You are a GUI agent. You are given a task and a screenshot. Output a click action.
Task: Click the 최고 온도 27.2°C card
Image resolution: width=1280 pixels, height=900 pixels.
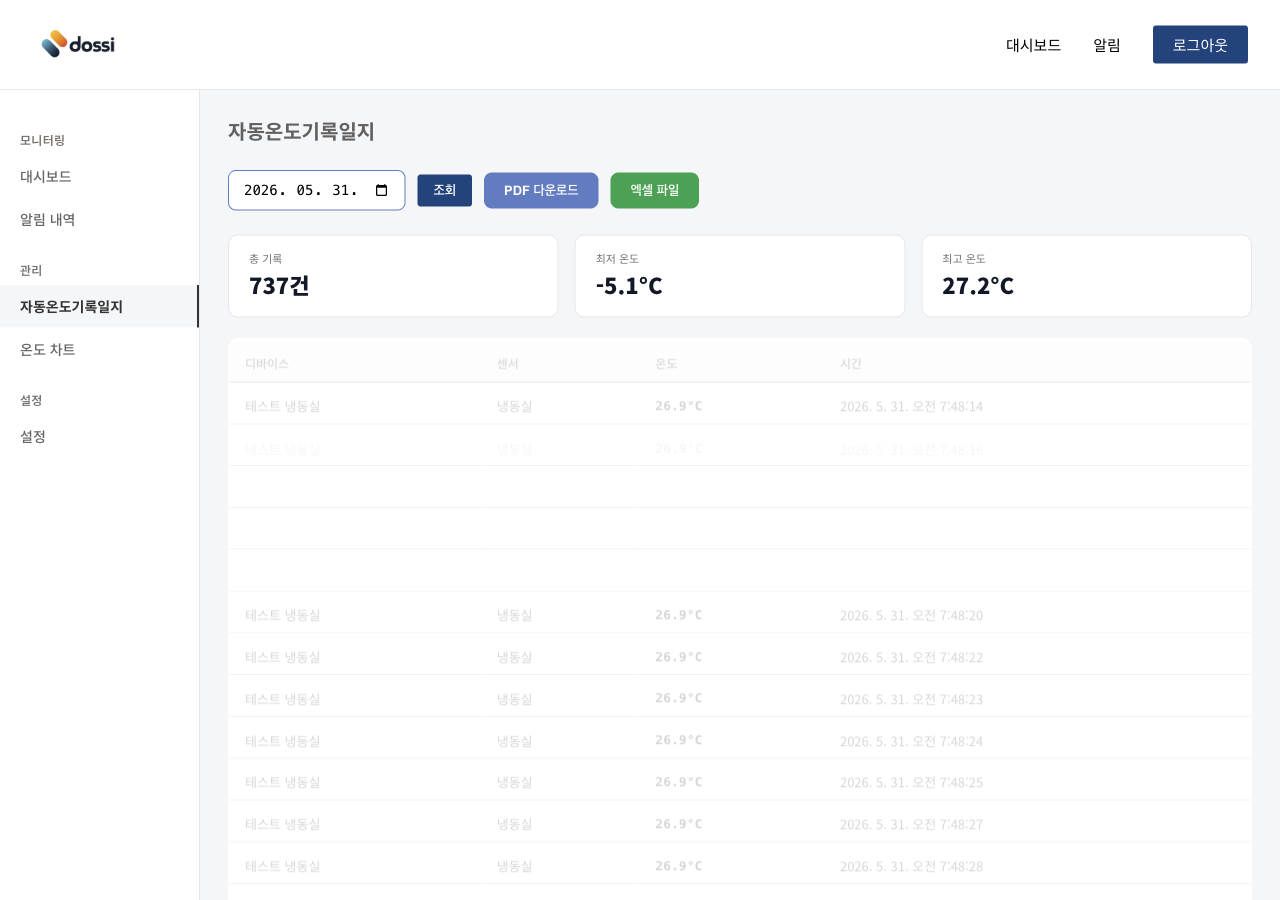(1086, 276)
